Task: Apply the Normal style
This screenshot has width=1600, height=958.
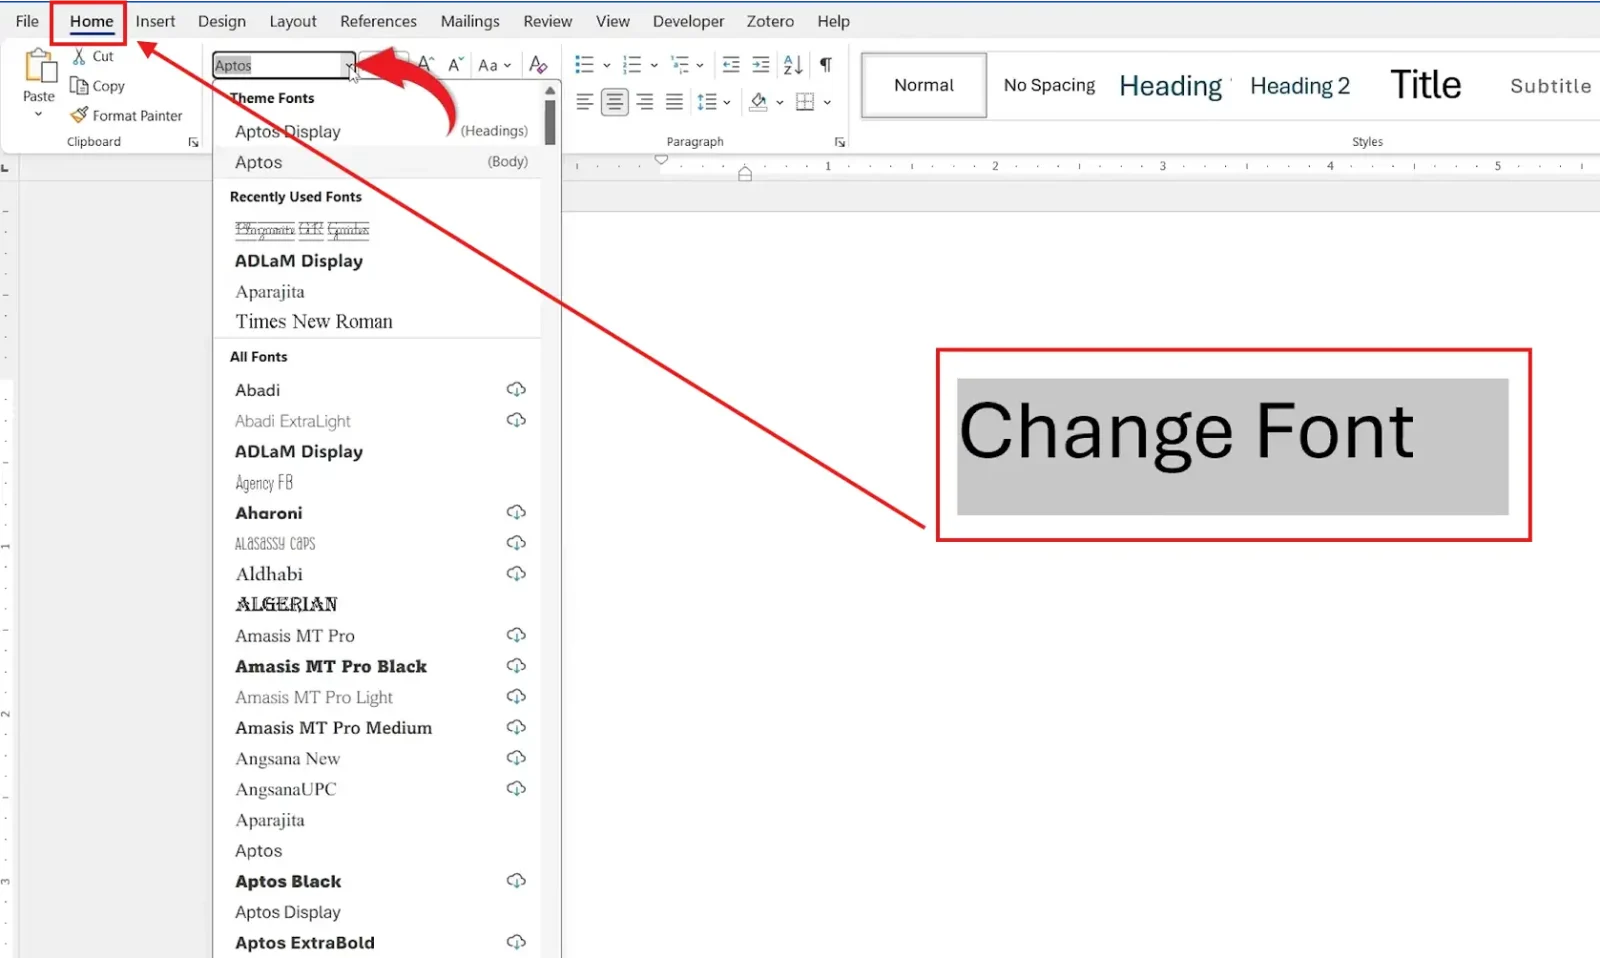Action: [x=924, y=85]
